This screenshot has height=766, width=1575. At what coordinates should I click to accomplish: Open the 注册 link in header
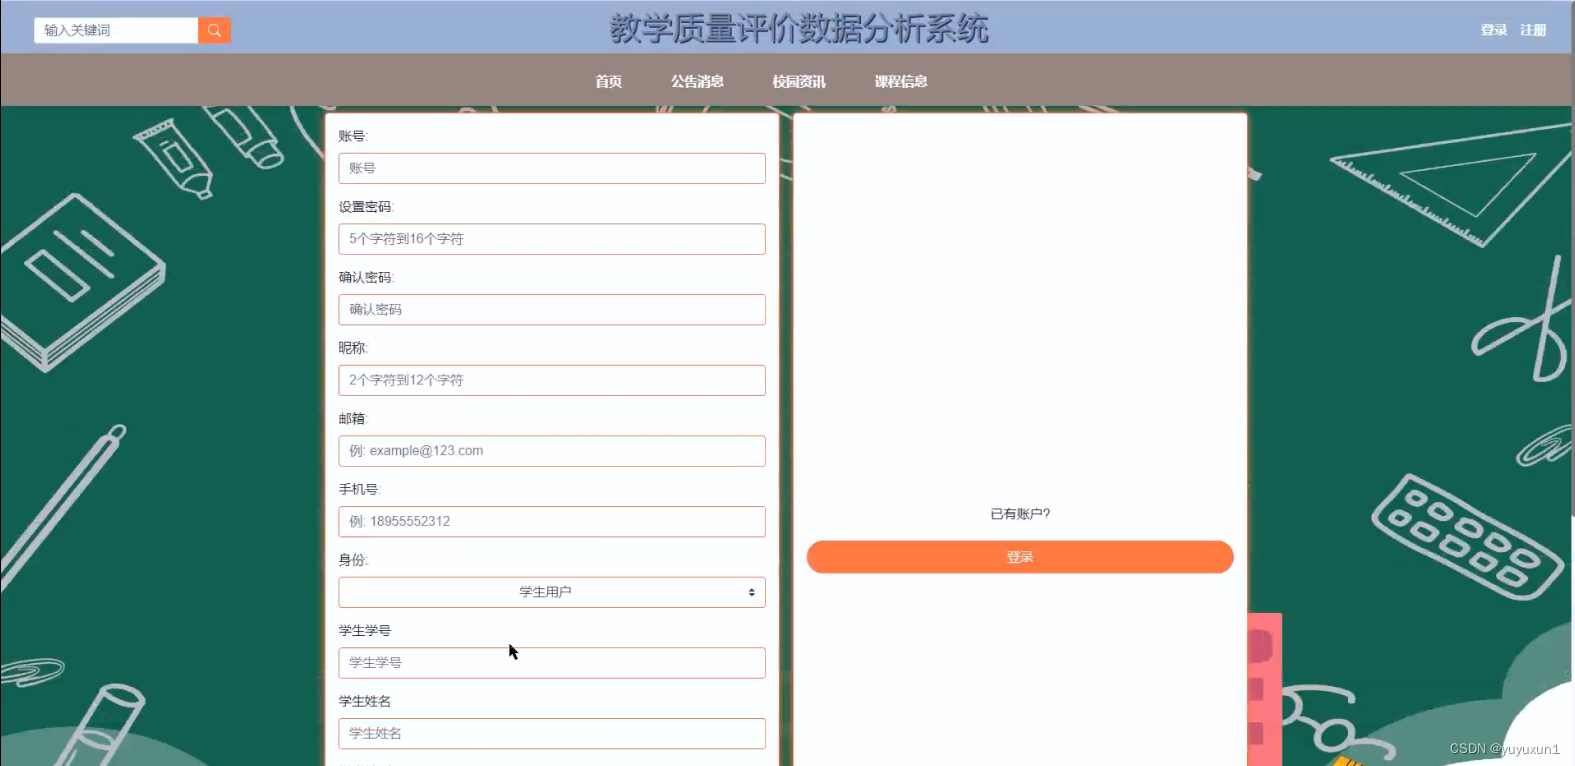tap(1533, 30)
